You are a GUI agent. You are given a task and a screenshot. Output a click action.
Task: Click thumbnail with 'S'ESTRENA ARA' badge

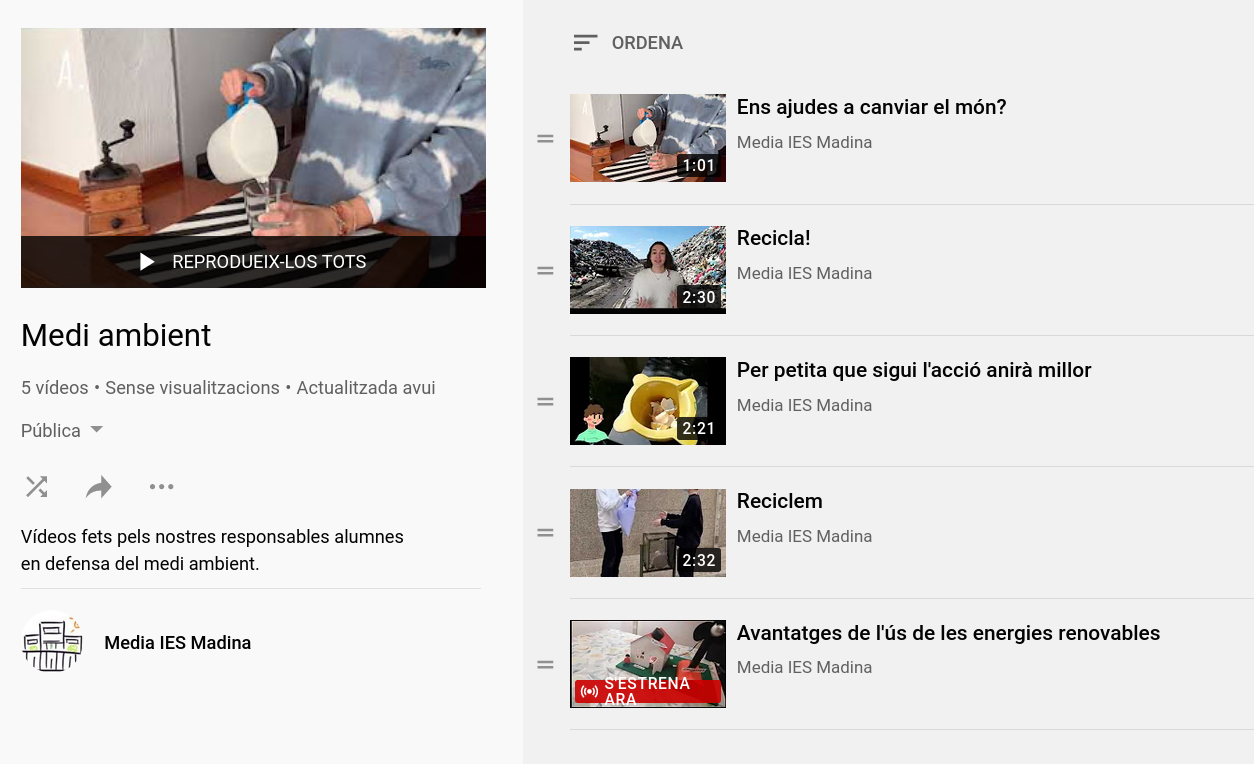pos(647,664)
